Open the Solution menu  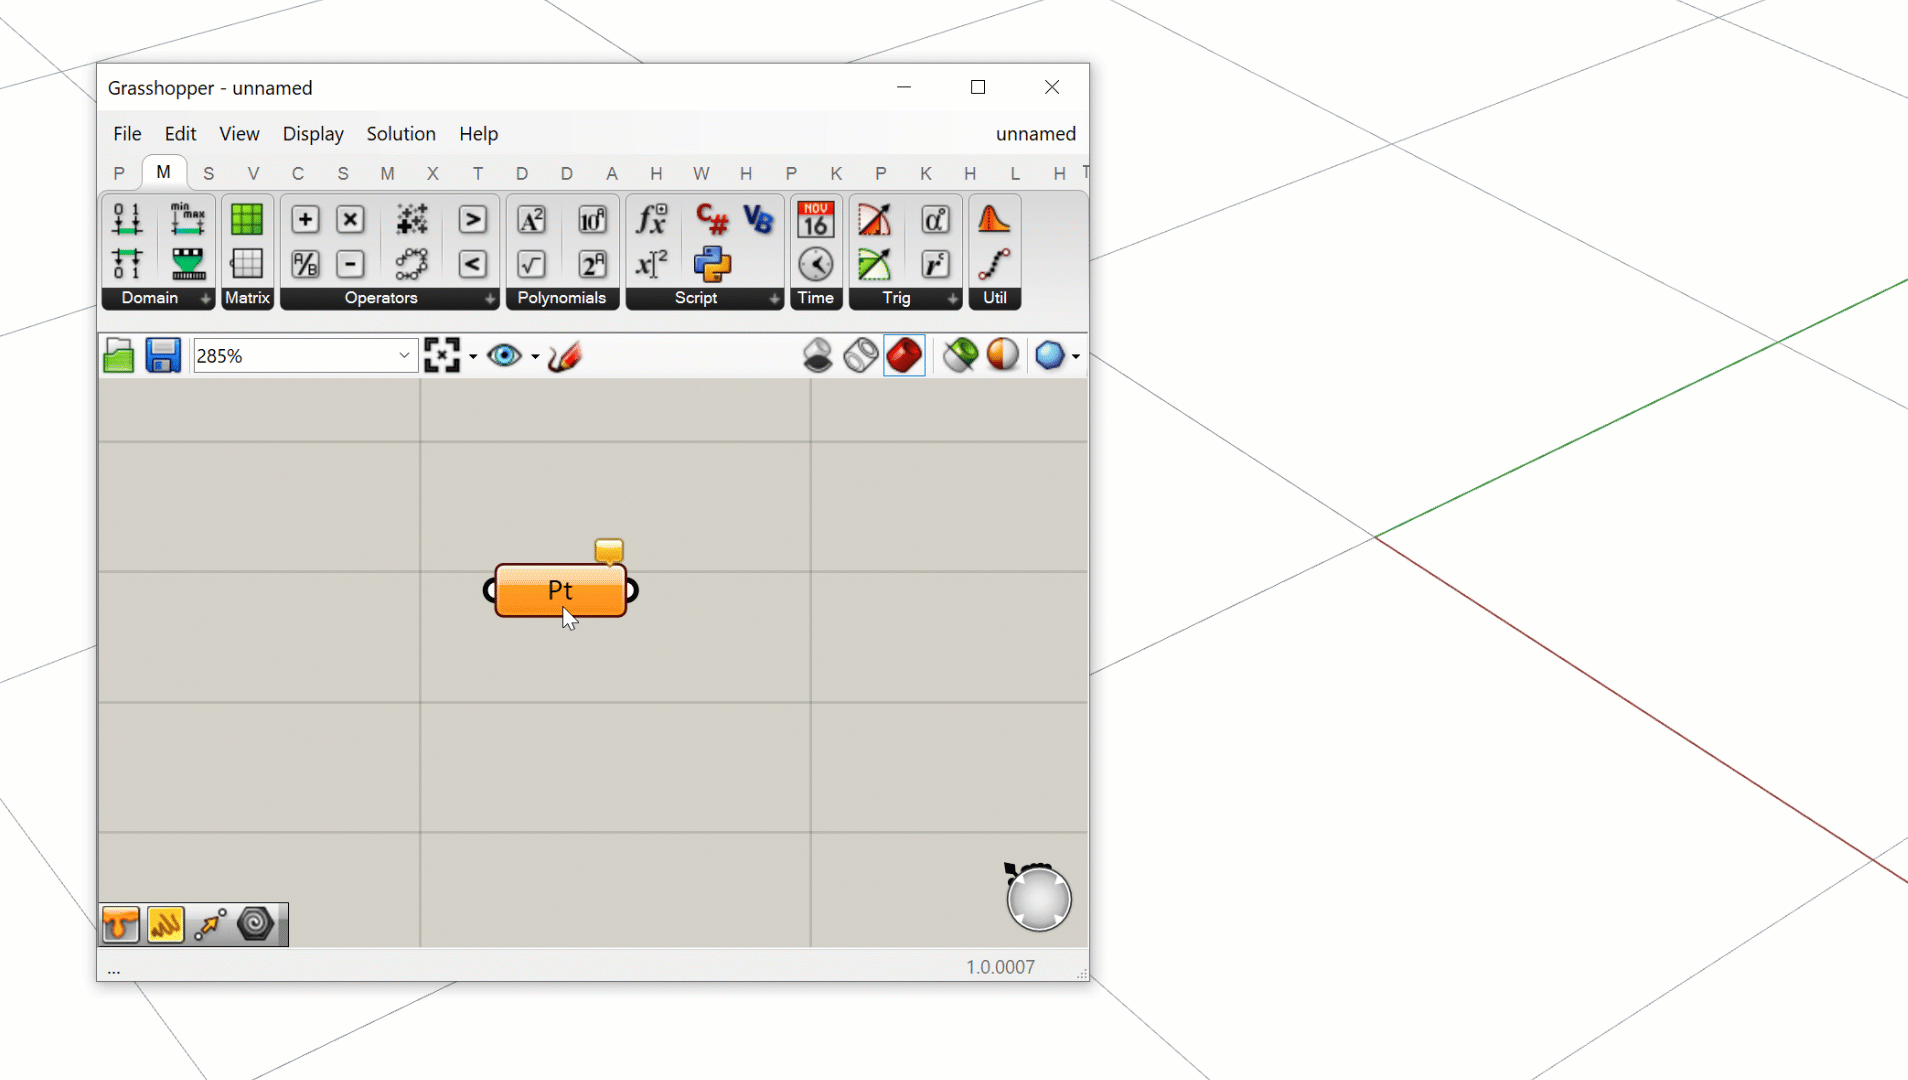click(x=401, y=134)
